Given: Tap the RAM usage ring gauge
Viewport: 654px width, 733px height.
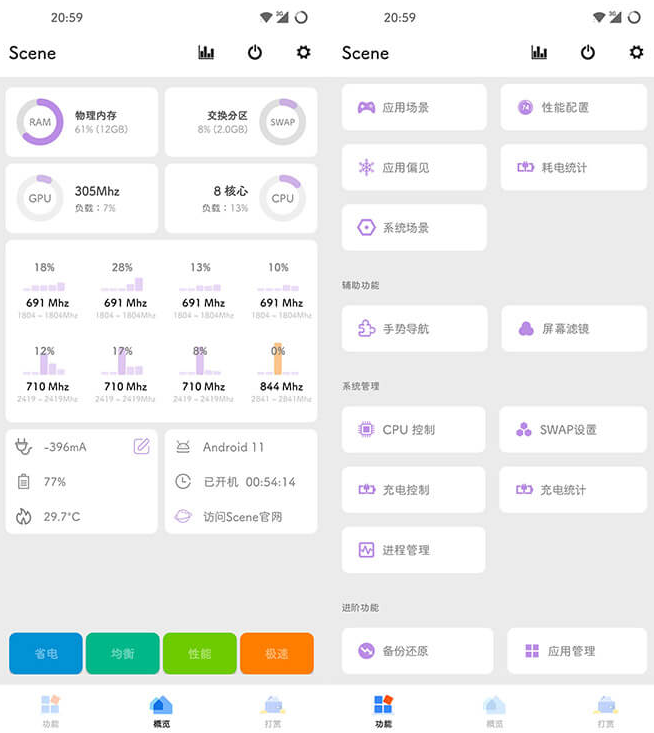Looking at the screenshot, I should coord(40,122).
